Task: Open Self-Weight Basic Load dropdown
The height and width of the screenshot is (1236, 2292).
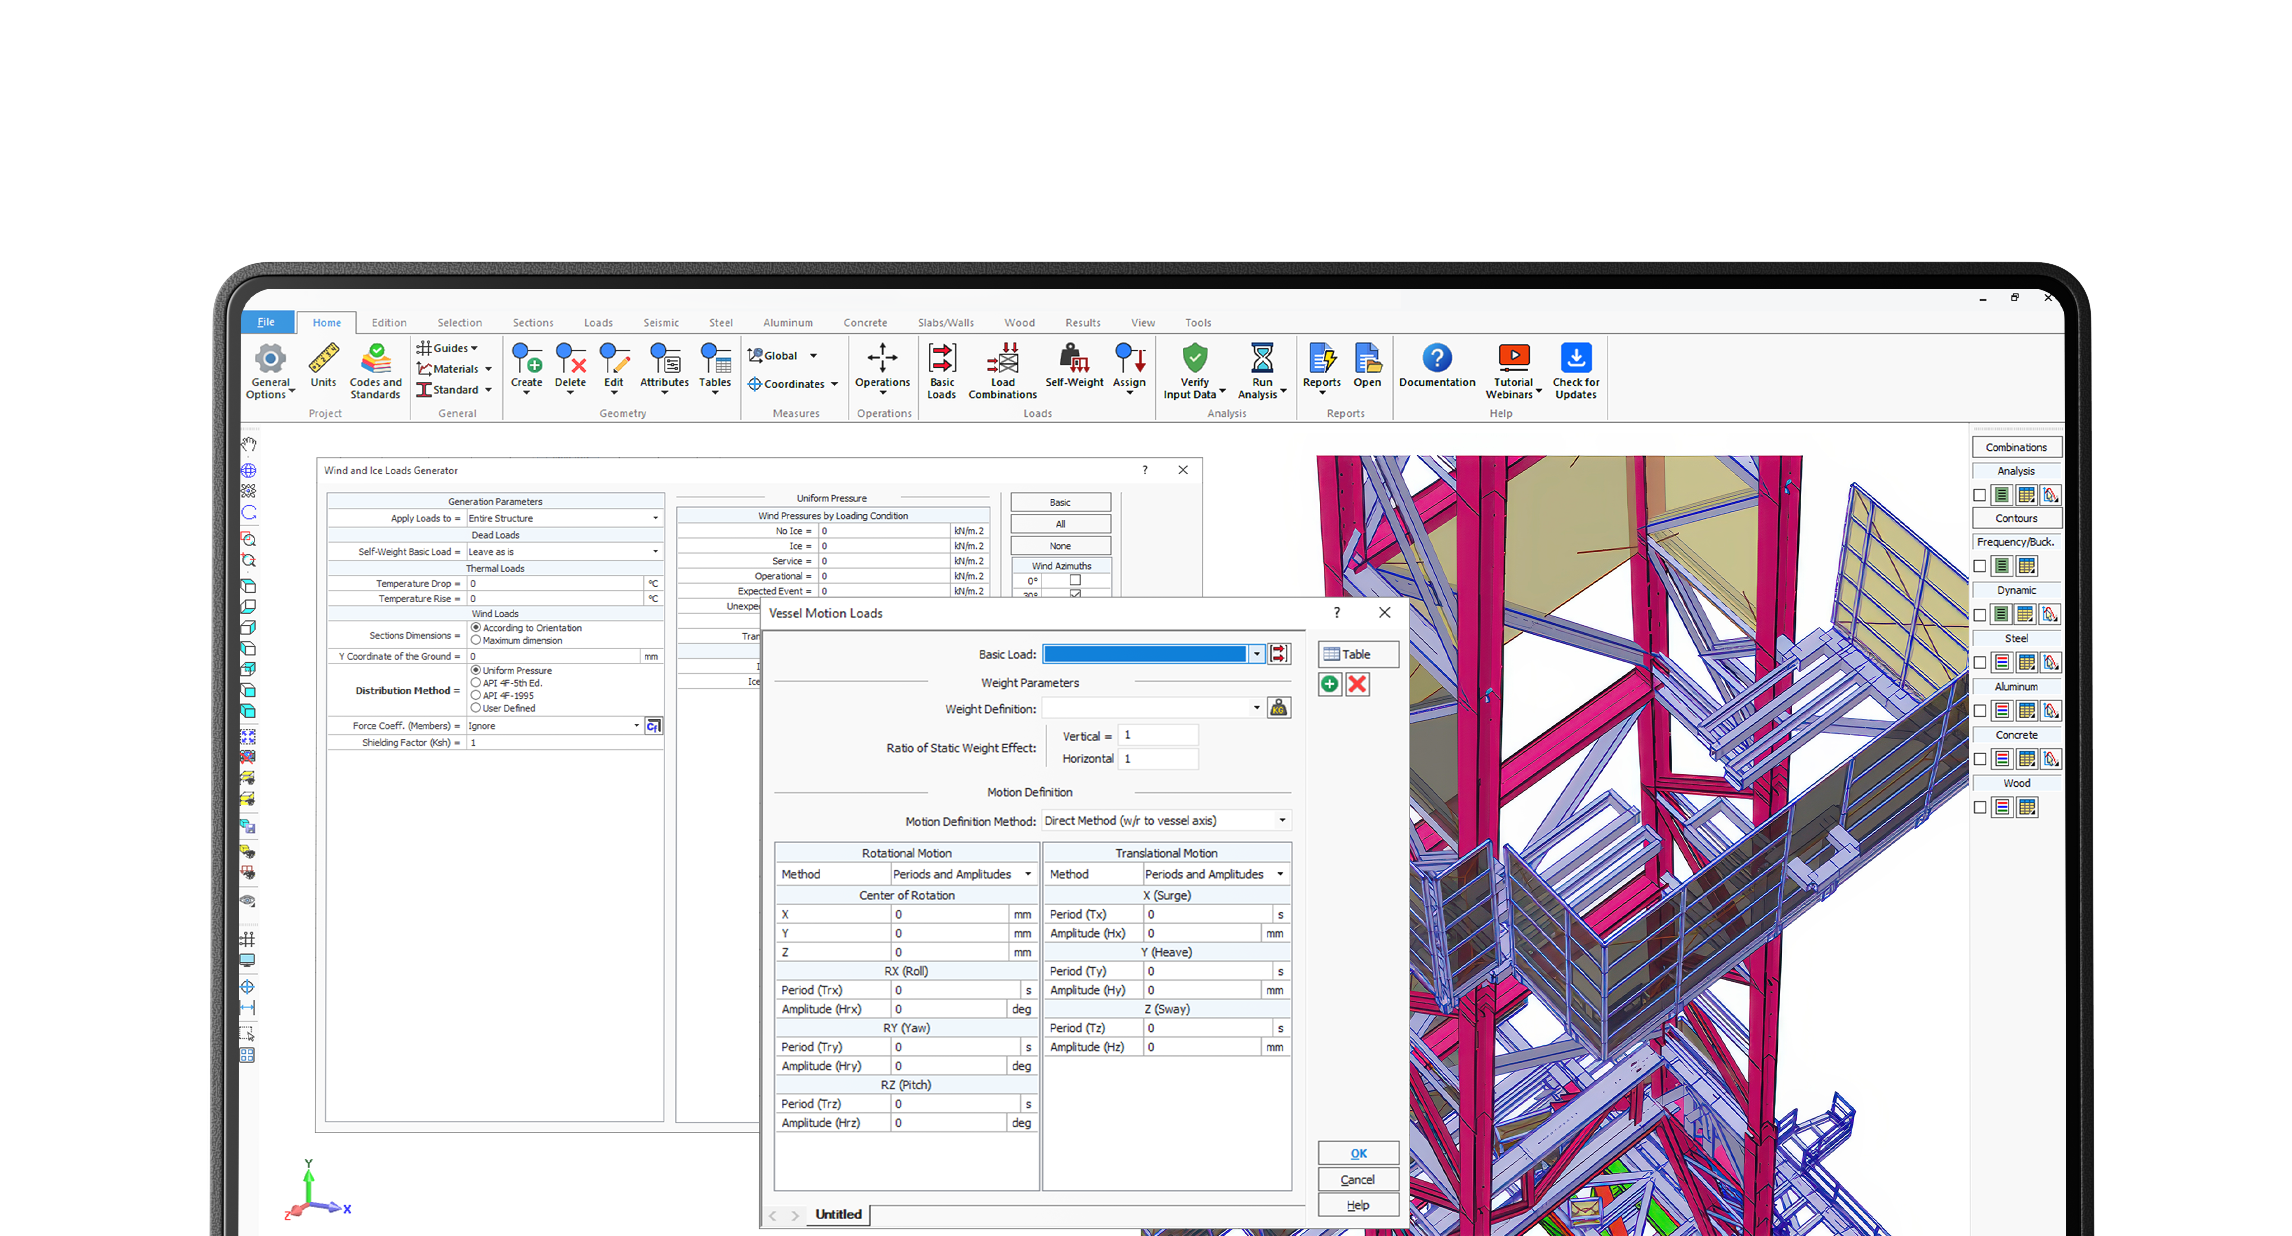Action: [x=656, y=552]
